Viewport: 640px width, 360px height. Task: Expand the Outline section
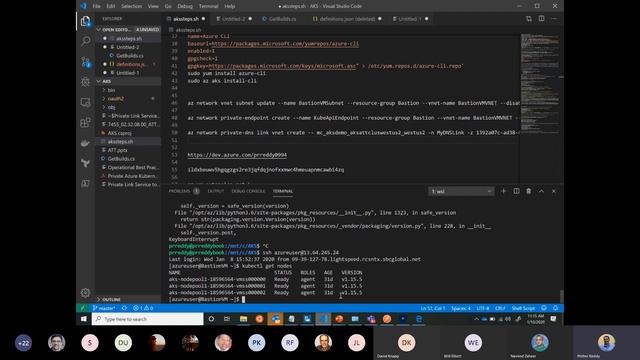pyautogui.click(x=128, y=299)
